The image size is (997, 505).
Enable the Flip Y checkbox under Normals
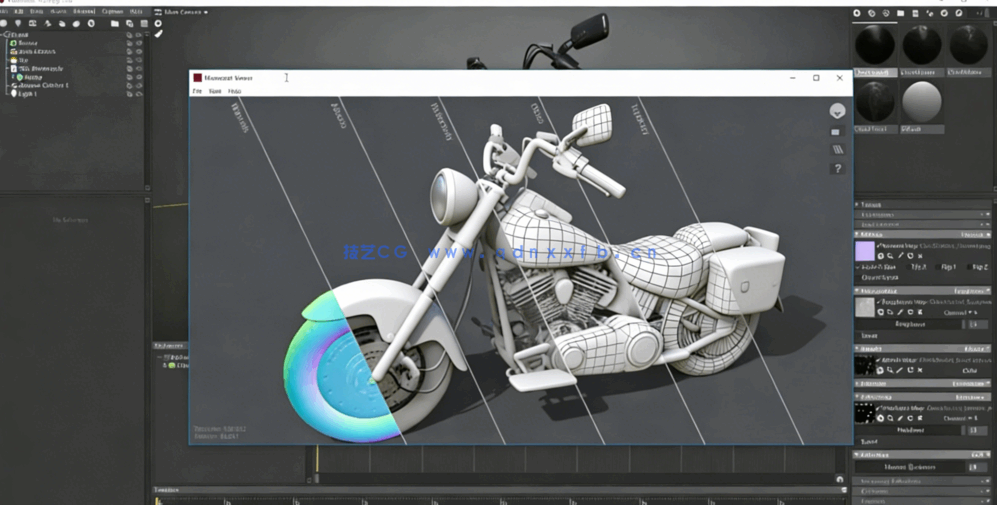940,267
